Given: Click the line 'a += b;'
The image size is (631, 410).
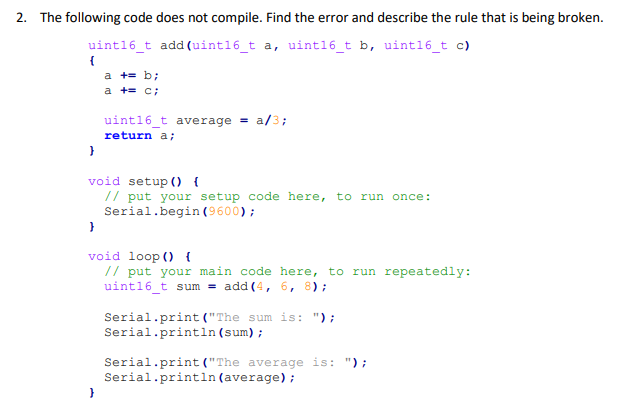Looking at the screenshot, I should (x=132, y=75).
